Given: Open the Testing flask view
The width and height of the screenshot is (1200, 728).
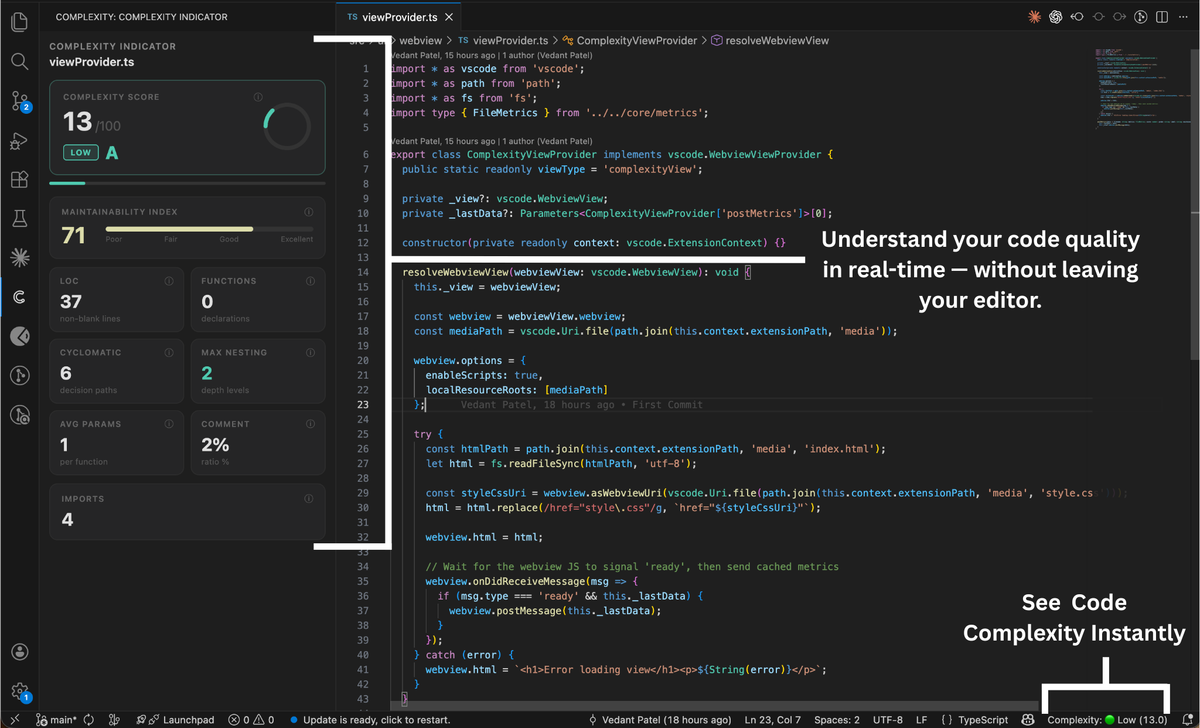Looking at the screenshot, I should [x=19, y=218].
